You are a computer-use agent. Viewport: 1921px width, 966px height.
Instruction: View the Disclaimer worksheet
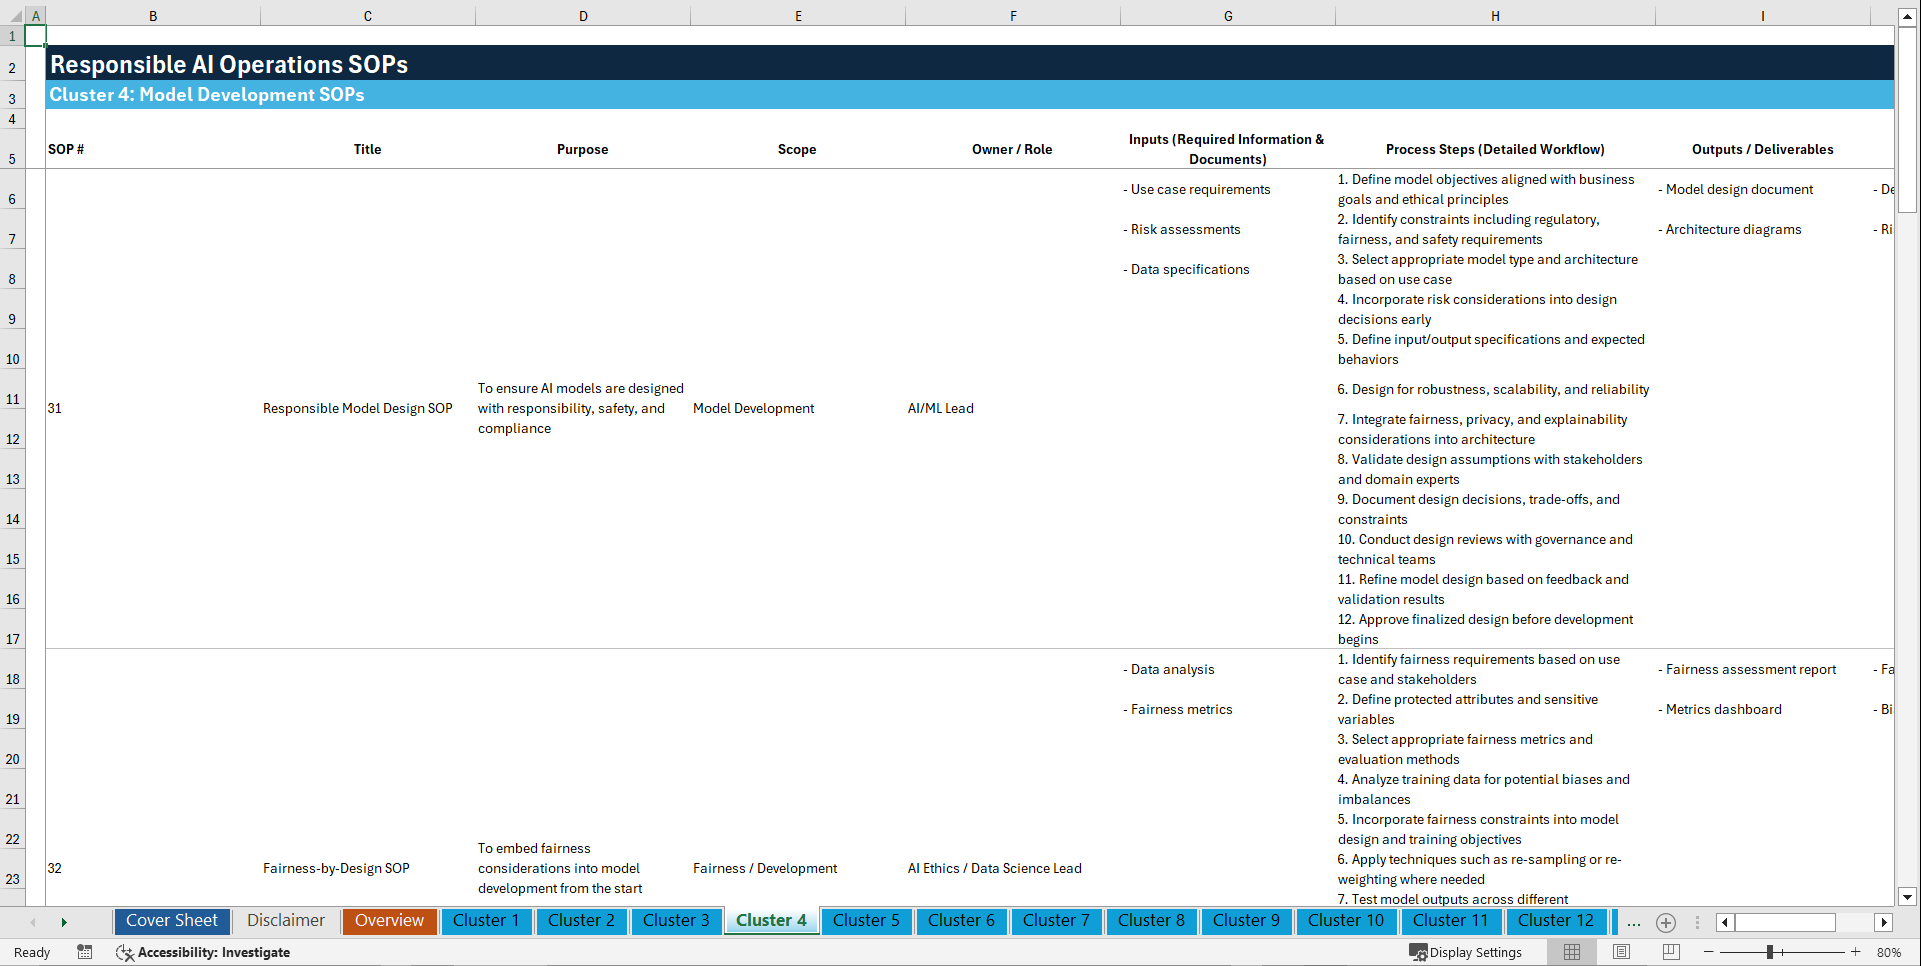pyautogui.click(x=285, y=921)
